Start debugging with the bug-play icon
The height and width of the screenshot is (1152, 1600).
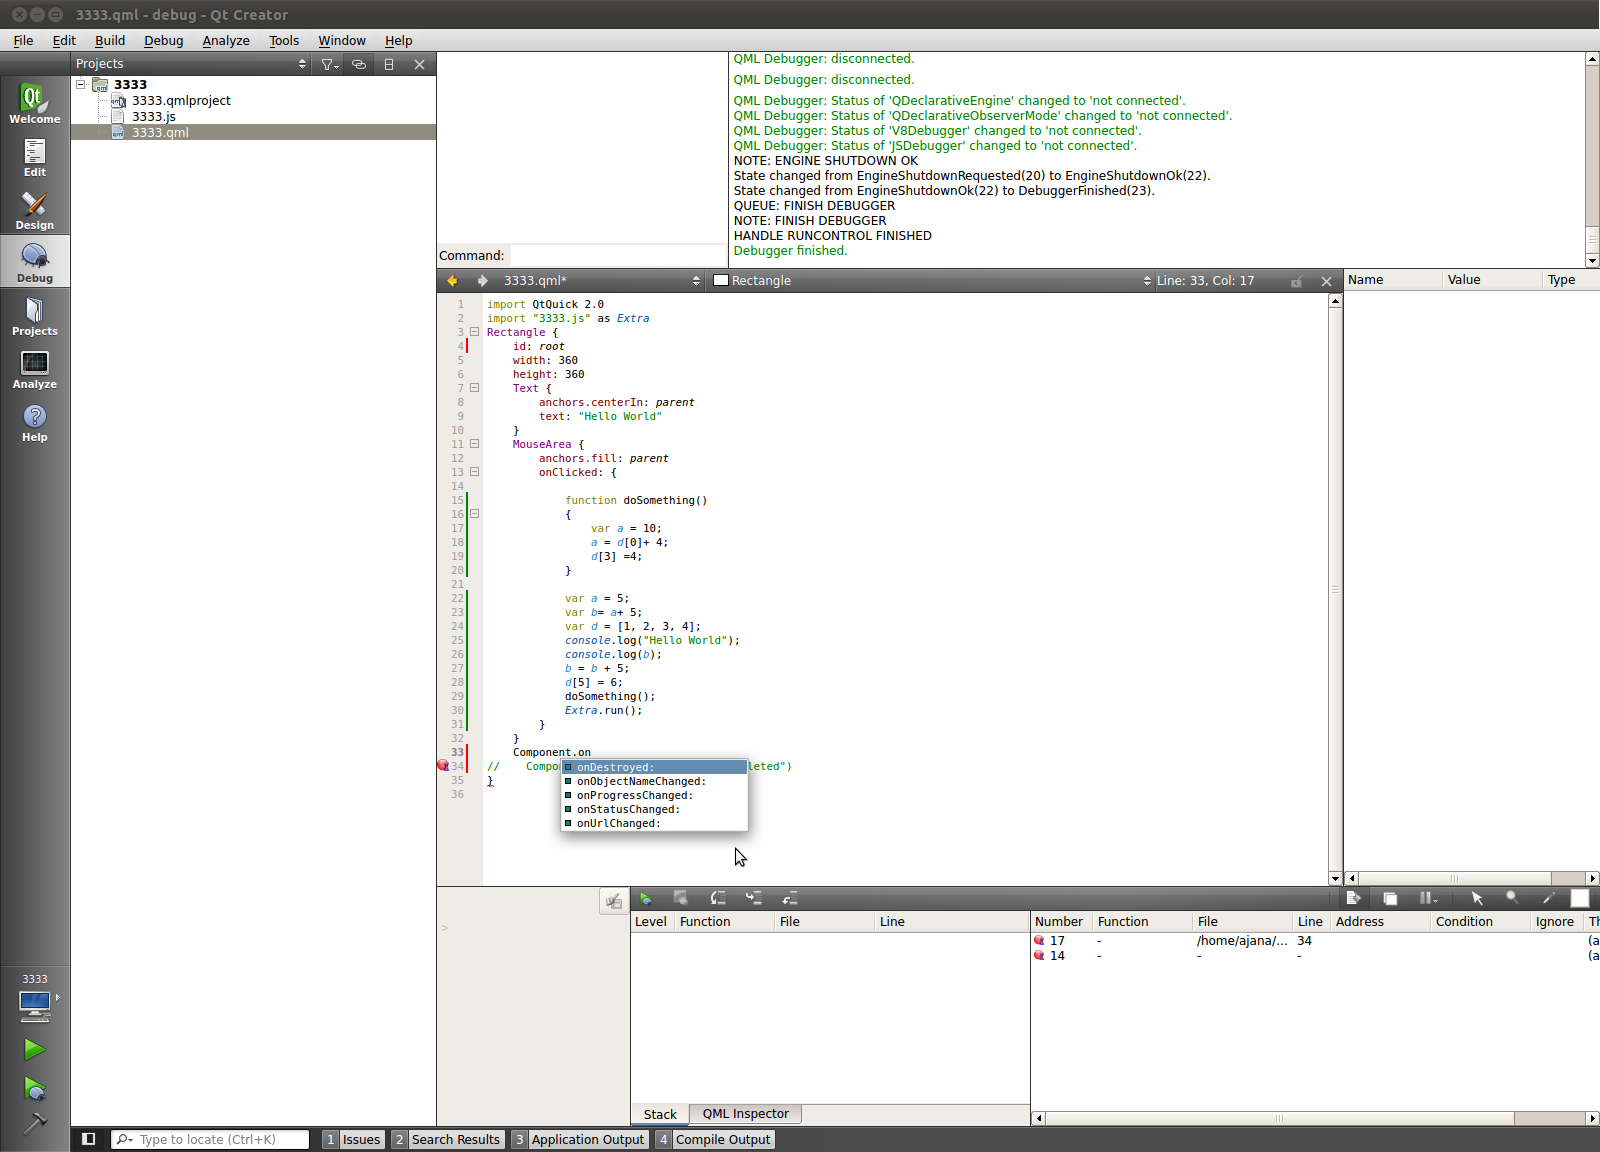pos(34,1088)
